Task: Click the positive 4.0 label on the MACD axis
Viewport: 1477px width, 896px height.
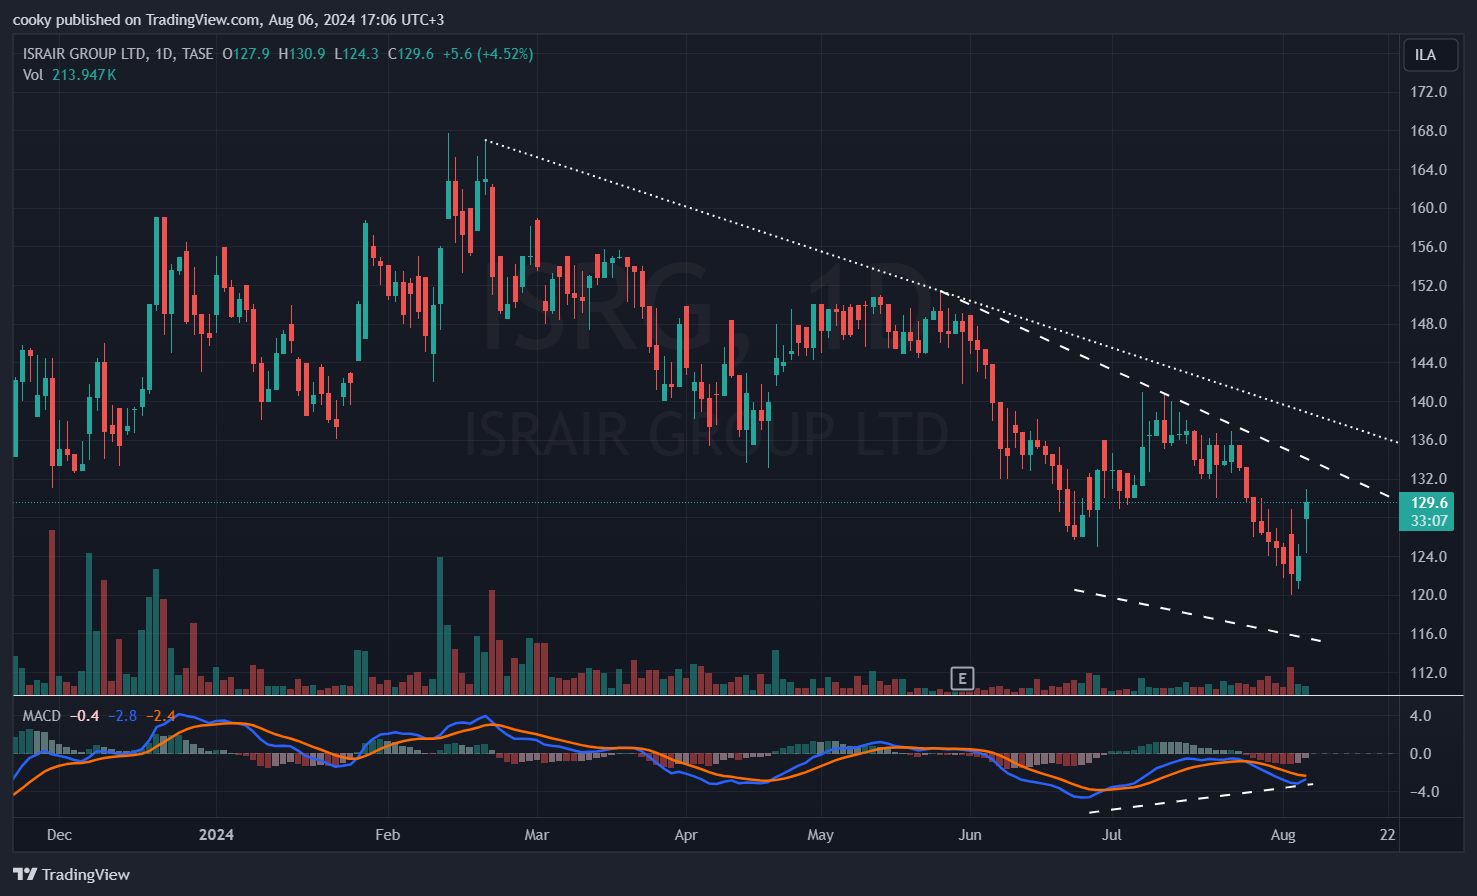Action: pyautogui.click(x=1420, y=716)
